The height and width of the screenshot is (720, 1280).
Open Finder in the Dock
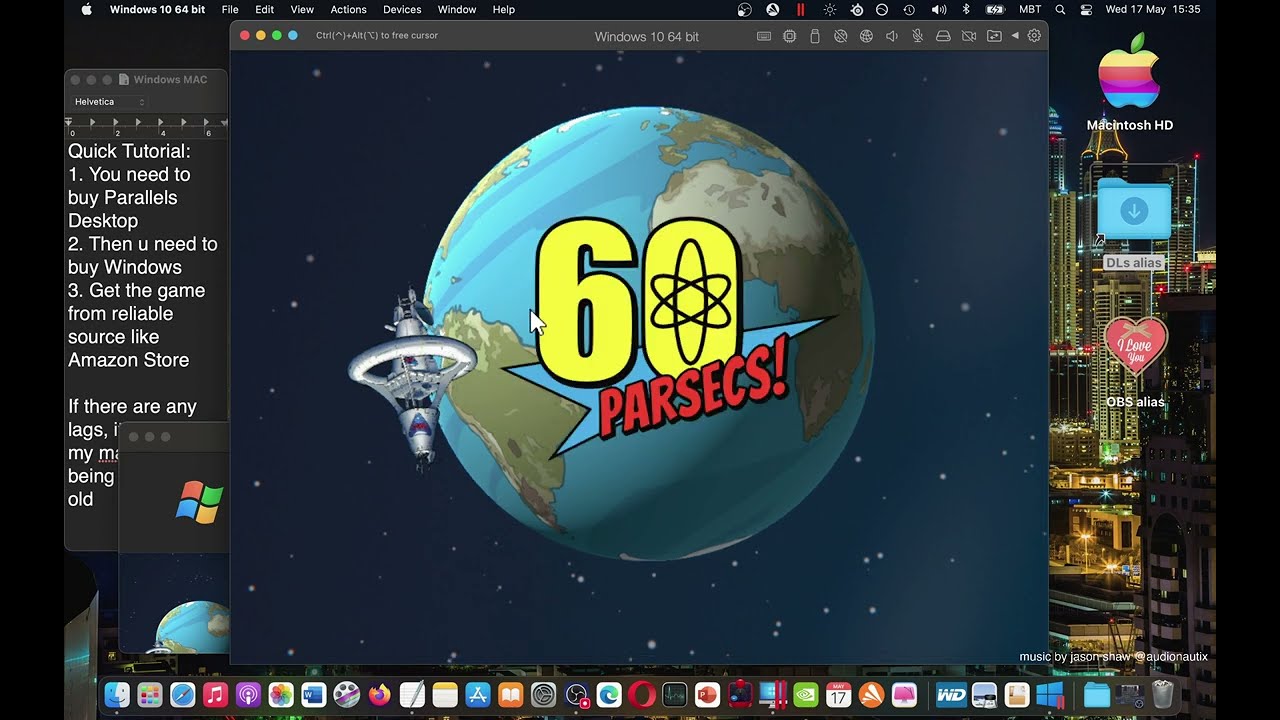117,694
